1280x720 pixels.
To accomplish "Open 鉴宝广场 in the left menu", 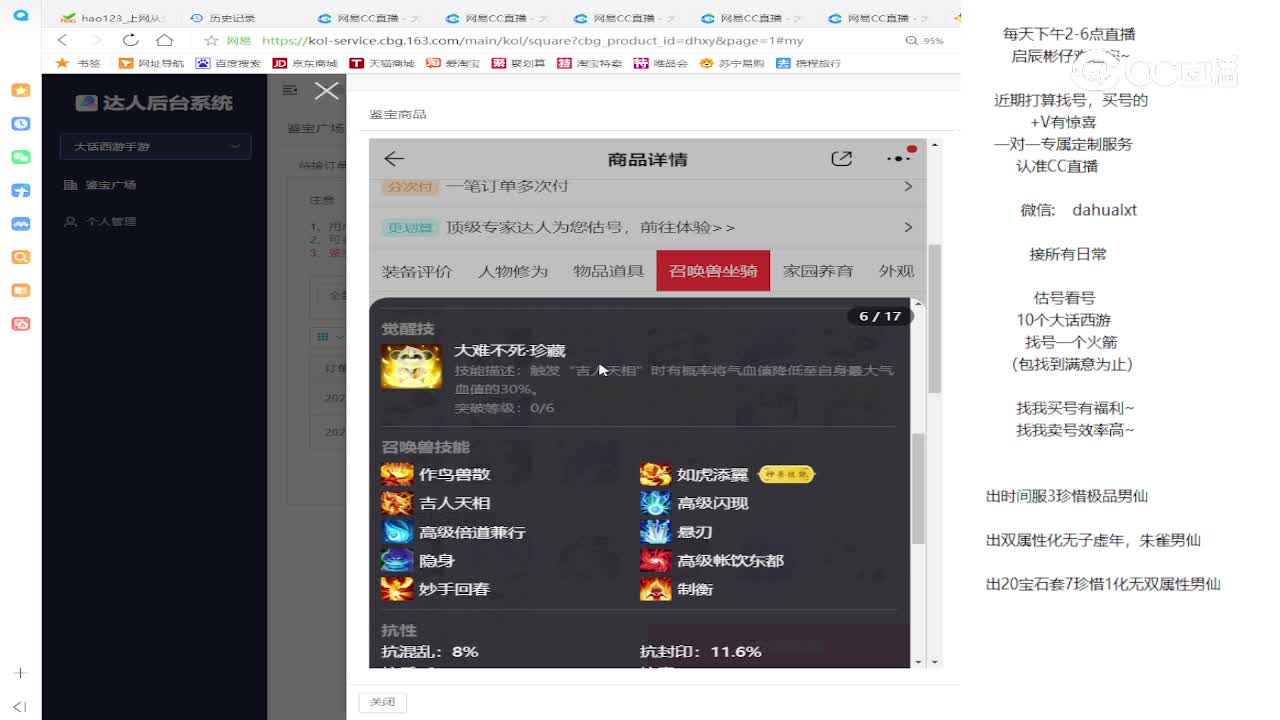I will coord(110,185).
